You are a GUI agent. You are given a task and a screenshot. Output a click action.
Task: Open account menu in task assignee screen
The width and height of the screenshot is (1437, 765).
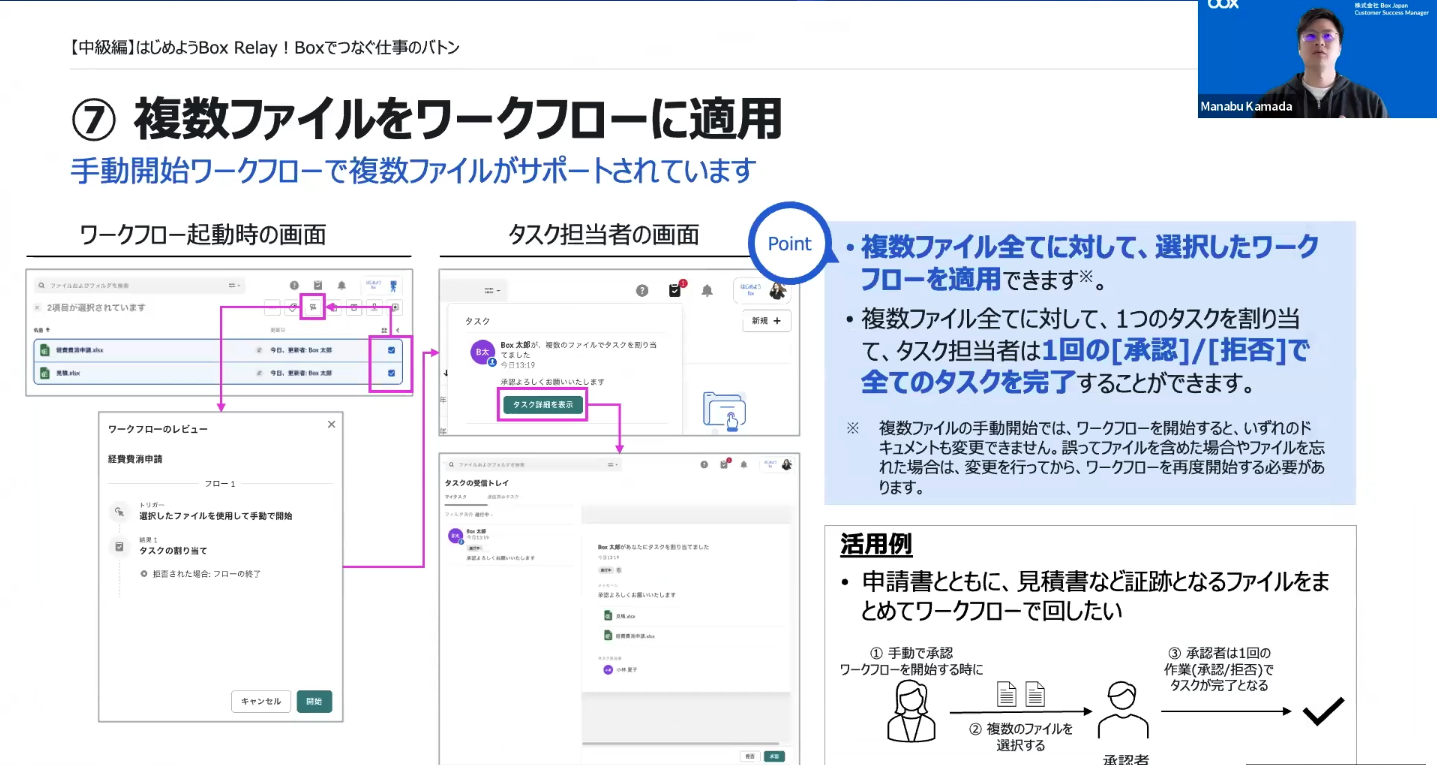coord(764,290)
